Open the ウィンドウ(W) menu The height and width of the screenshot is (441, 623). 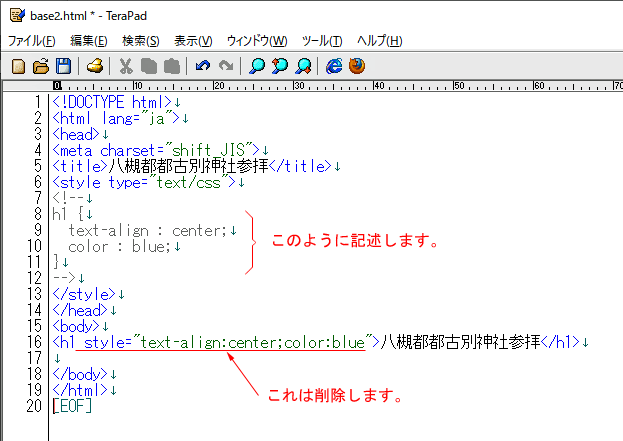[x=257, y=41]
